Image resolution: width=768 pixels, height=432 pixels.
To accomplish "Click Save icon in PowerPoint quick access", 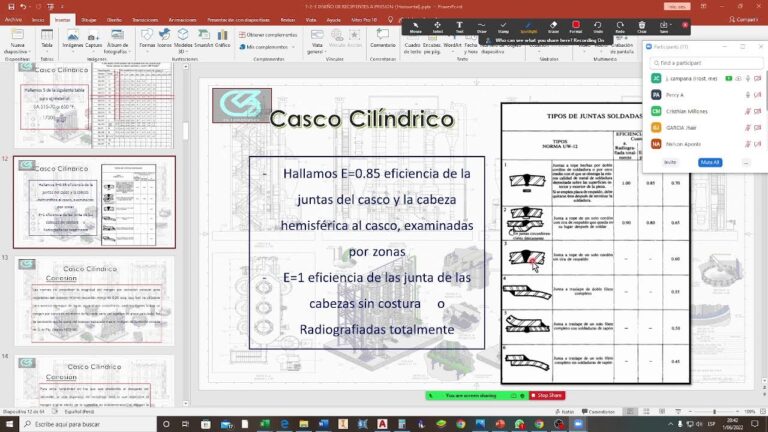I will point(11,7).
